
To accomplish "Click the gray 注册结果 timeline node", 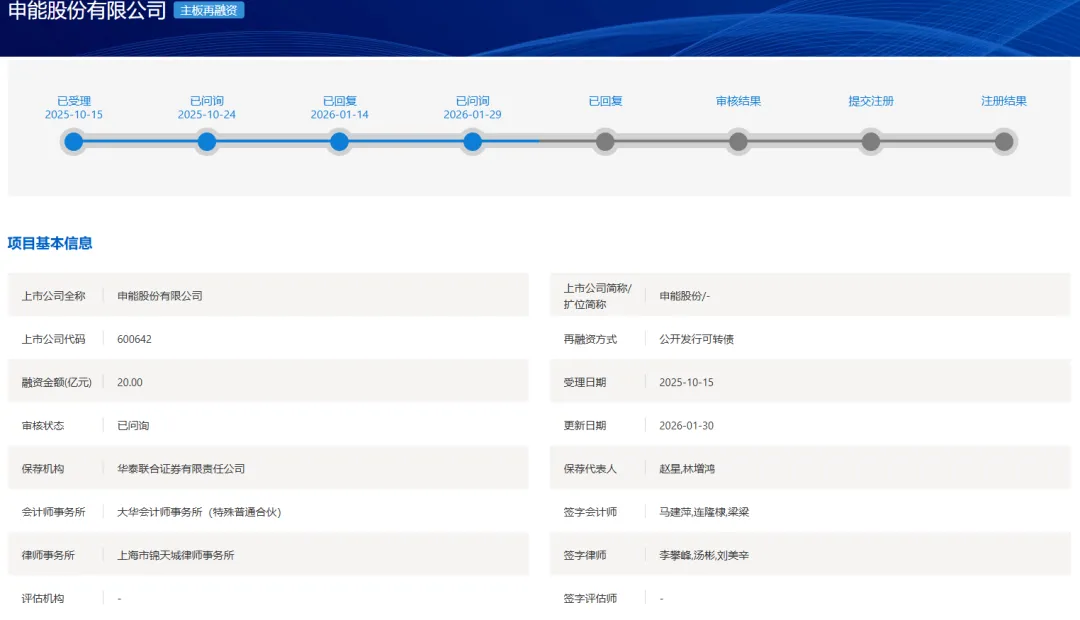I will 1004,142.
